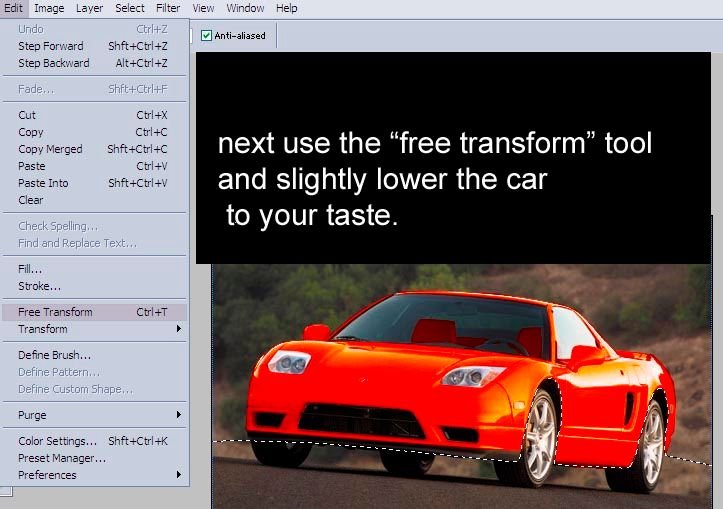Open the Filter menu
Image resolution: width=723 pixels, height=509 pixels.
tap(168, 8)
